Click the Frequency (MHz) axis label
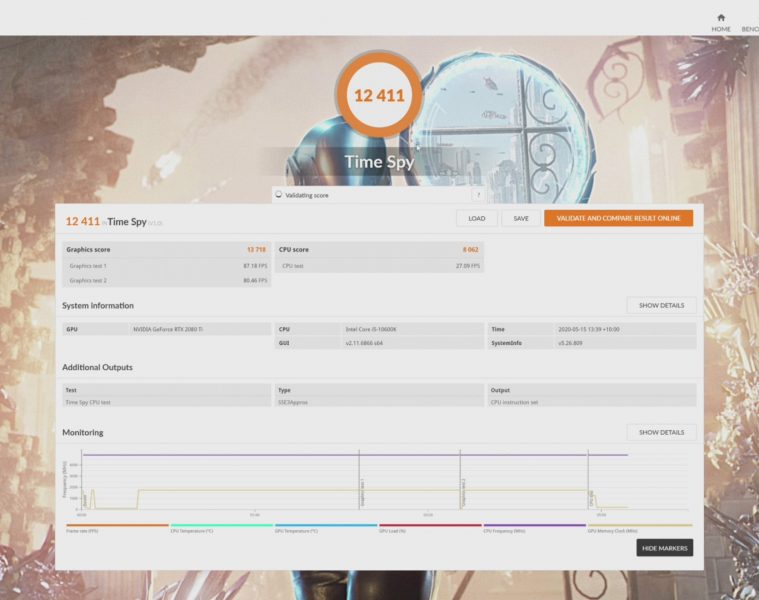The width and height of the screenshot is (759, 600). [x=64, y=480]
